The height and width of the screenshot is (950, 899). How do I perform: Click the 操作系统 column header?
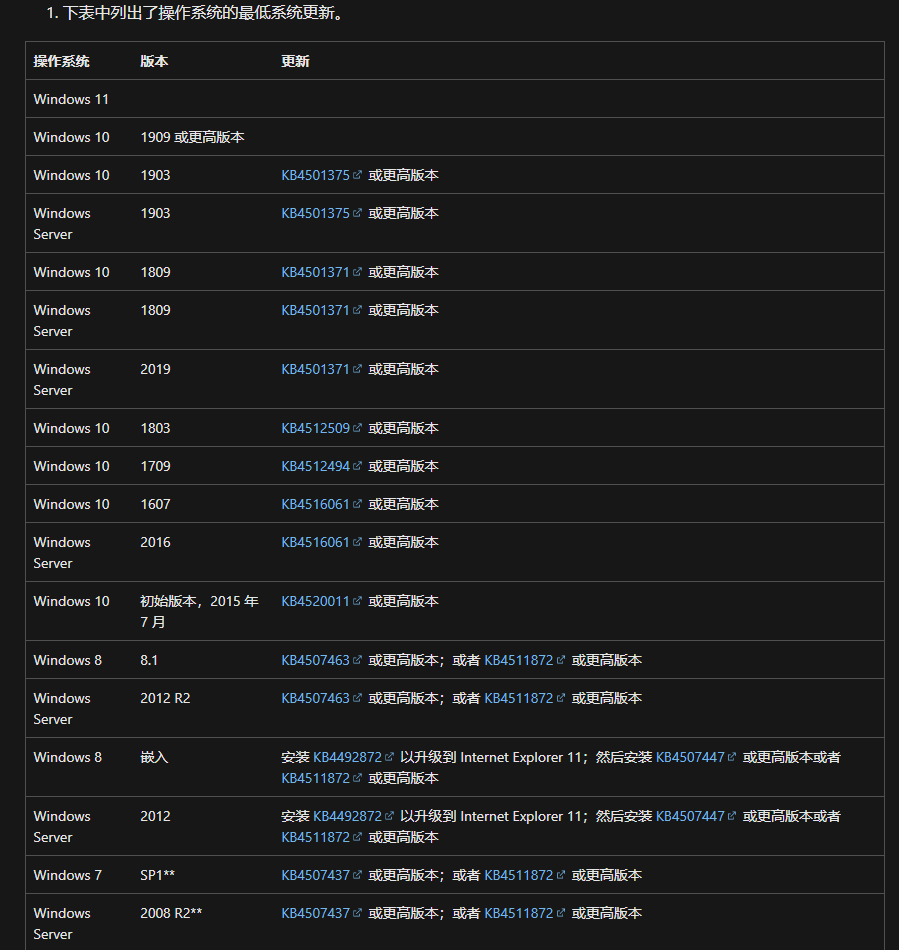(x=61, y=61)
